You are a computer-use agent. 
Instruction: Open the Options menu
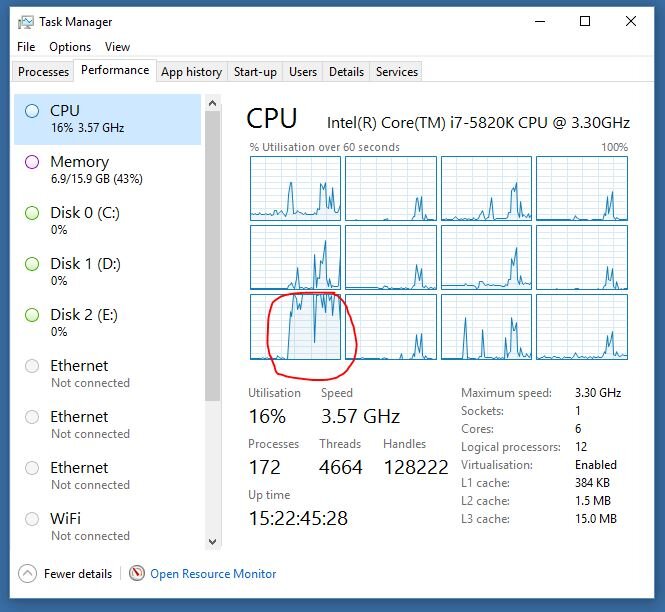70,47
